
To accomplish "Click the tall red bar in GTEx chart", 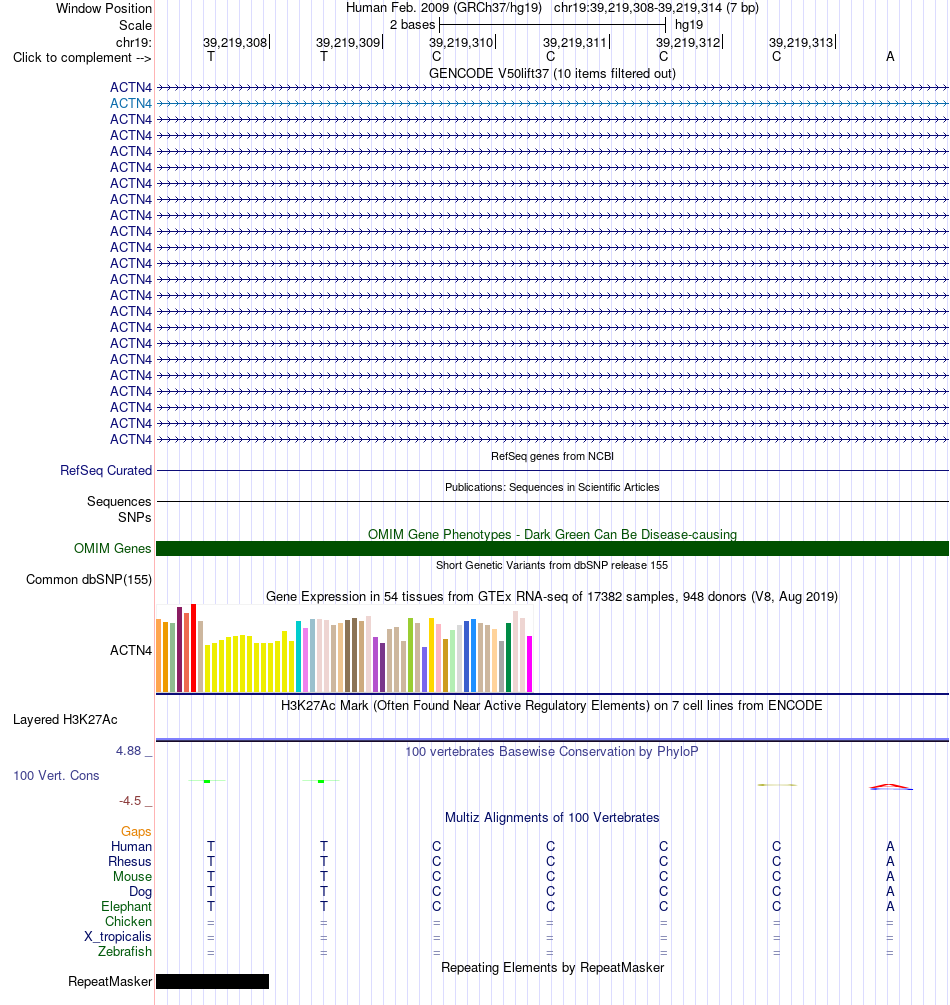I will 194,648.
